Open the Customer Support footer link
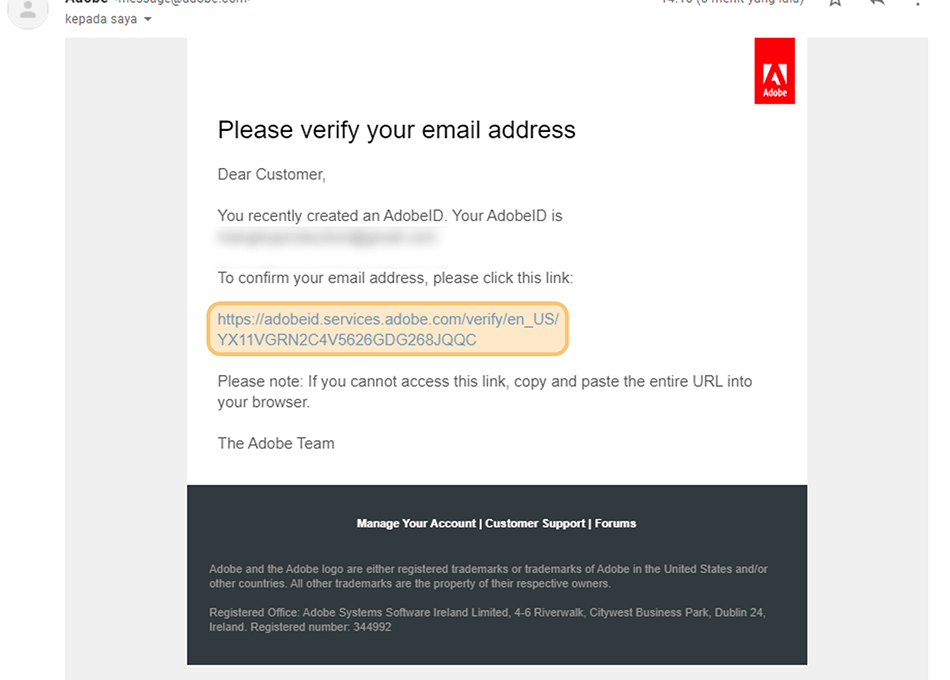 click(x=535, y=523)
